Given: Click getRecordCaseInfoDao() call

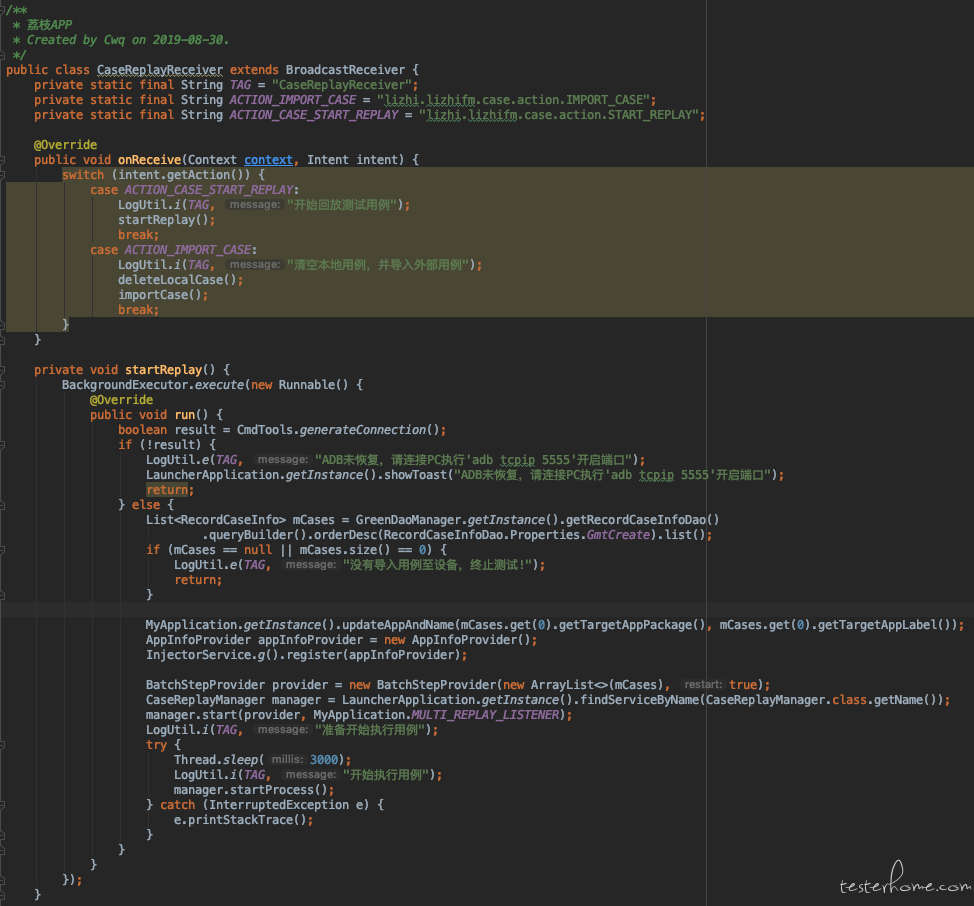Looking at the screenshot, I should point(642,520).
